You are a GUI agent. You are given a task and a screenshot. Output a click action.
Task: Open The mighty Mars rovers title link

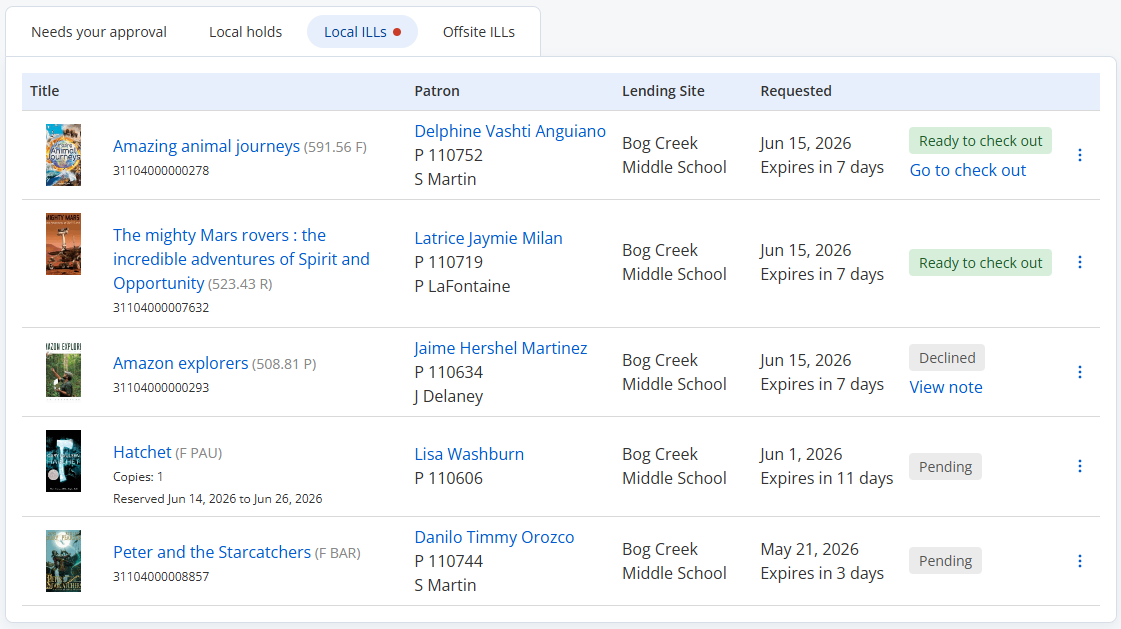point(241,259)
